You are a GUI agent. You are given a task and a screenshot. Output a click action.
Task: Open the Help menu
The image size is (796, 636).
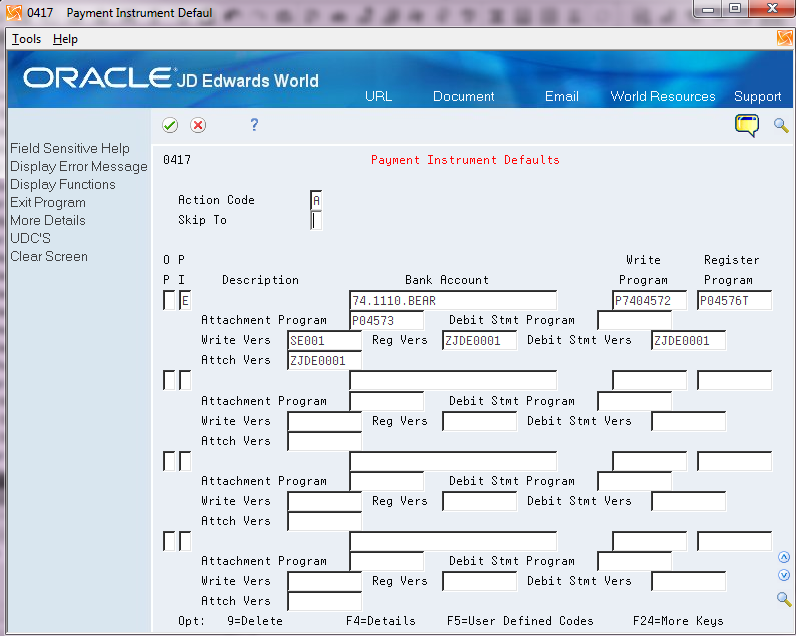65,39
